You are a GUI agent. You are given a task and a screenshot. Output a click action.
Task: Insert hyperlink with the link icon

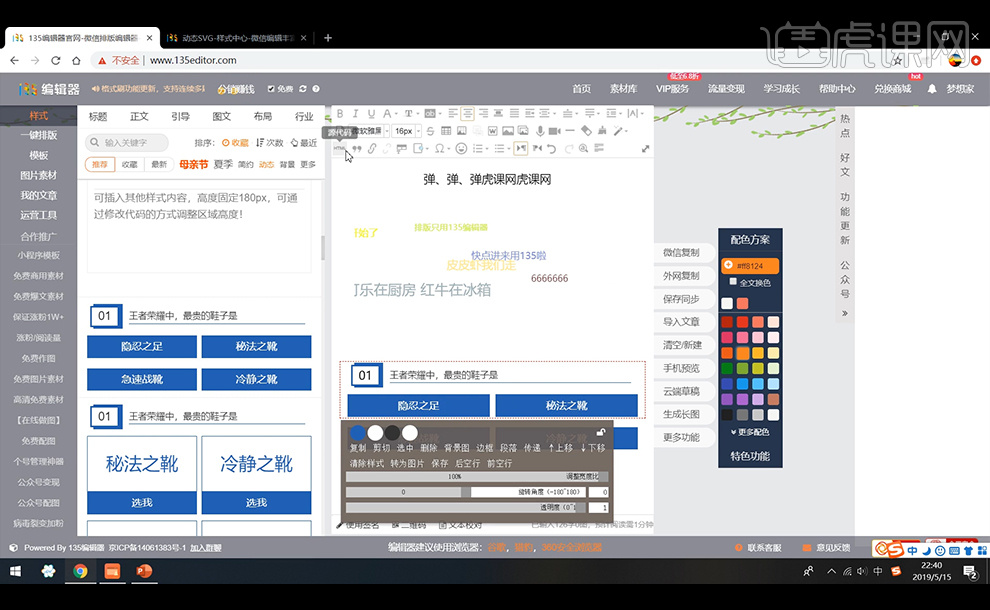click(x=372, y=149)
